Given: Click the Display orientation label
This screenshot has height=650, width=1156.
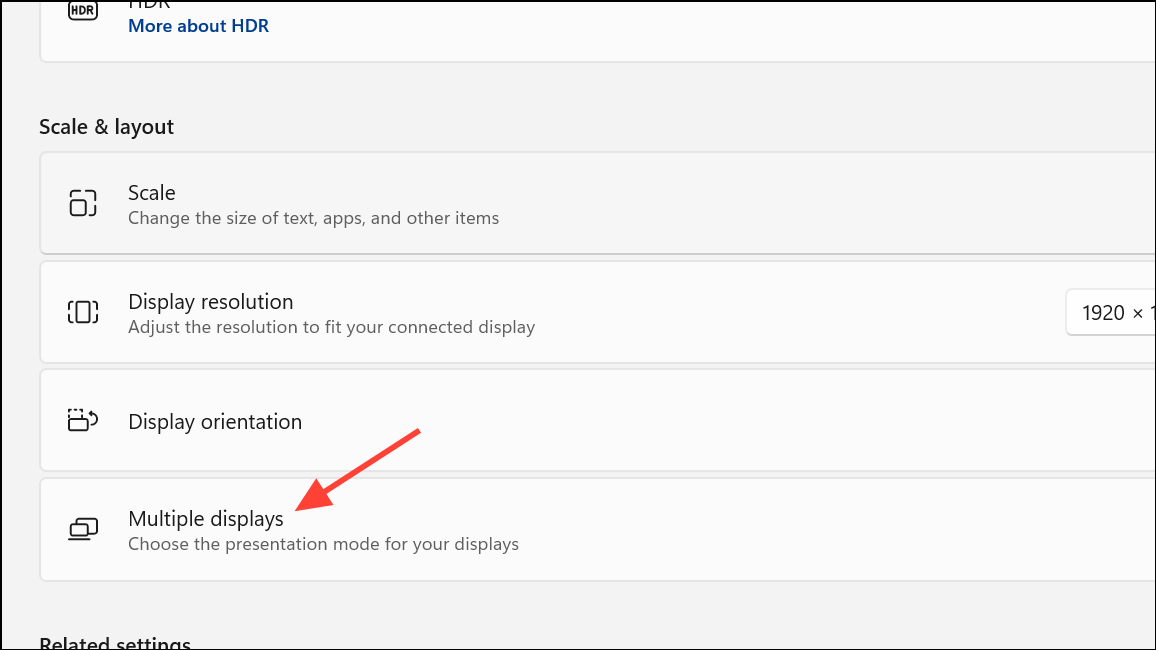Looking at the screenshot, I should coord(215,422).
